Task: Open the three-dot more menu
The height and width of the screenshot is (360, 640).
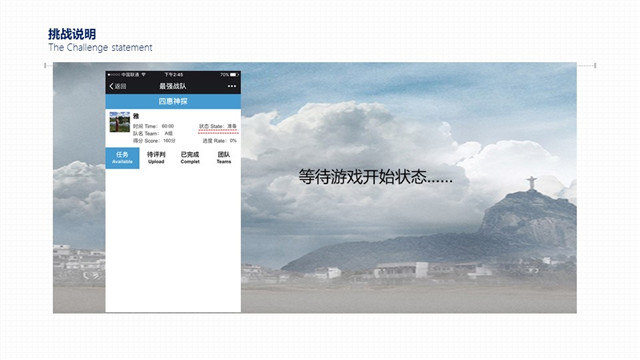Action: (232, 86)
